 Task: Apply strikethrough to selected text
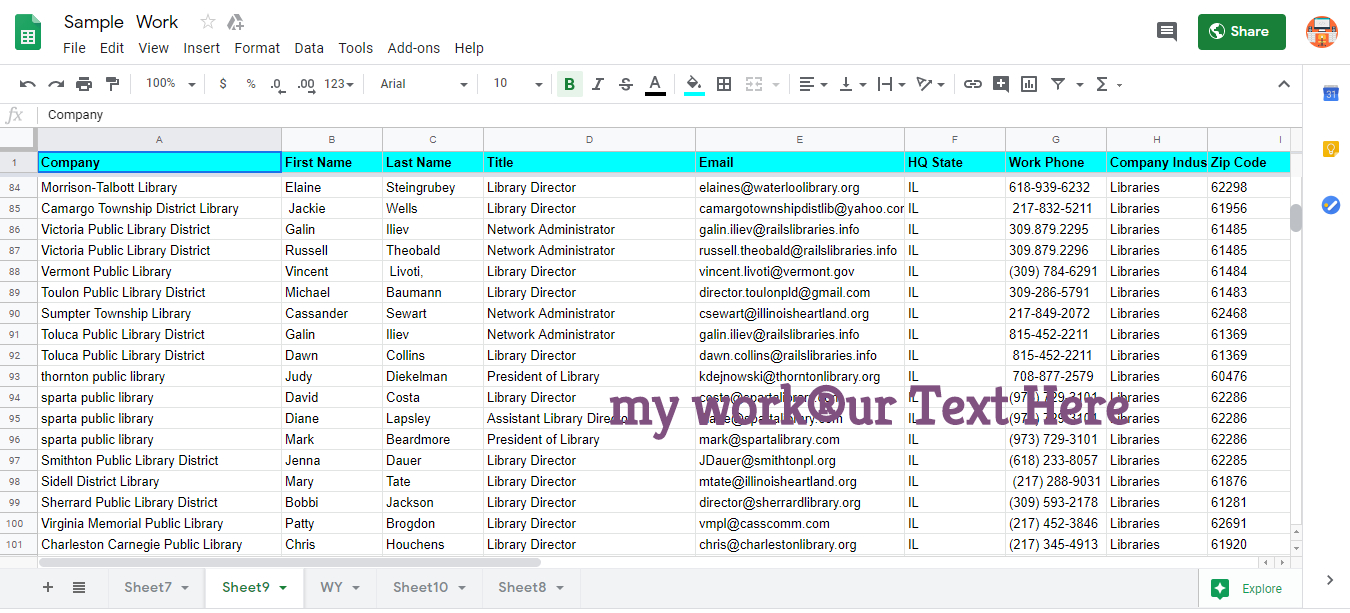point(625,84)
